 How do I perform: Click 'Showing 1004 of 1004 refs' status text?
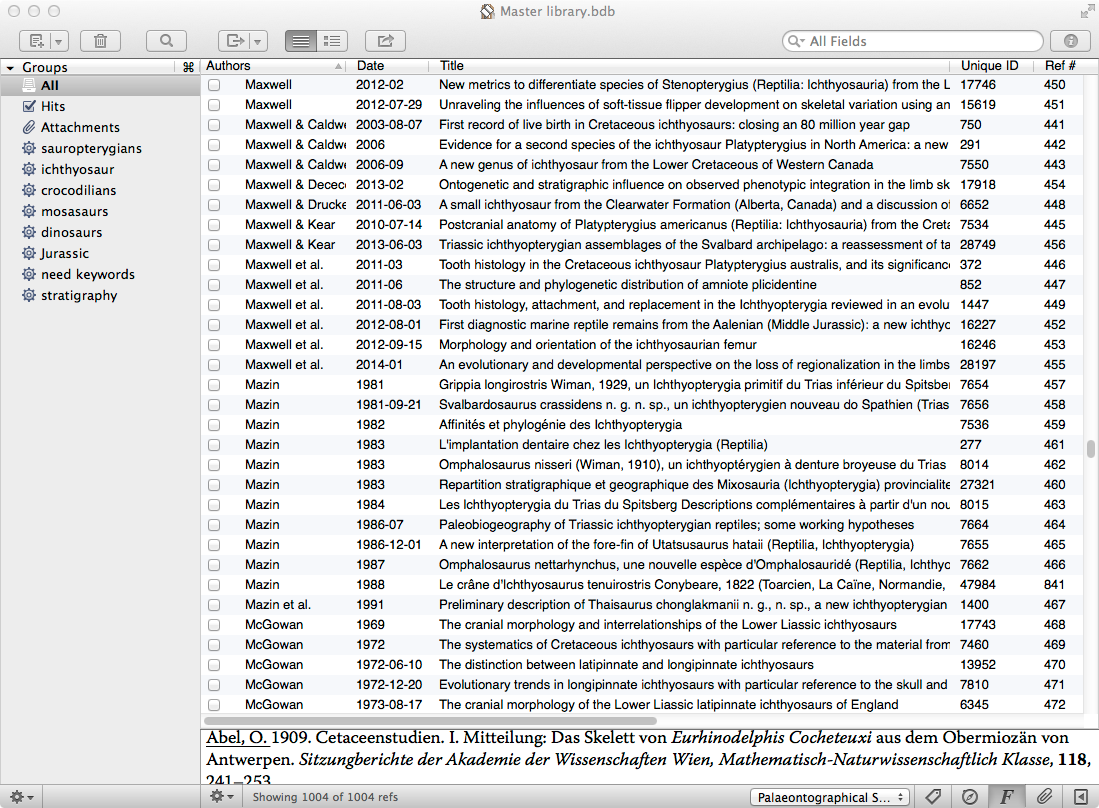tap(325, 797)
